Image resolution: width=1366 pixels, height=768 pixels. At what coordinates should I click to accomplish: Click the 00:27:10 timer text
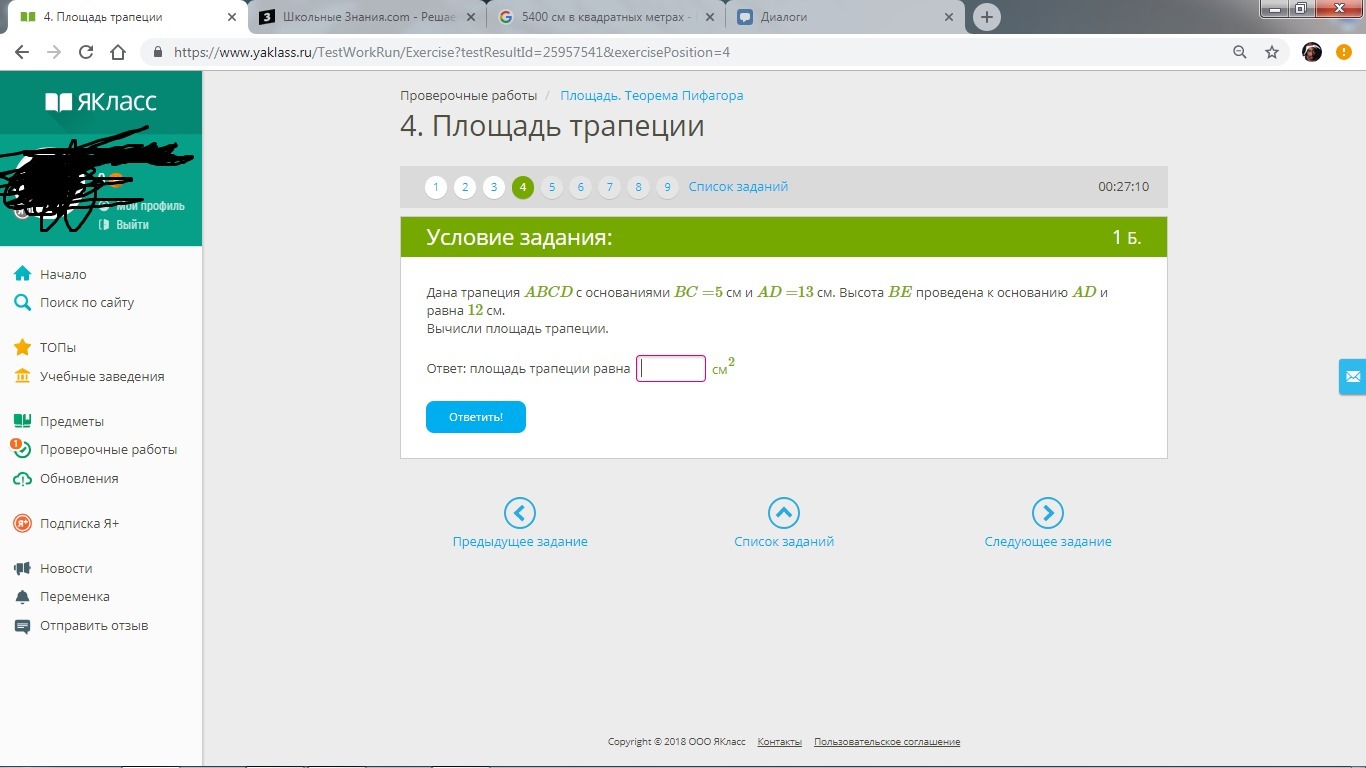click(x=1123, y=187)
